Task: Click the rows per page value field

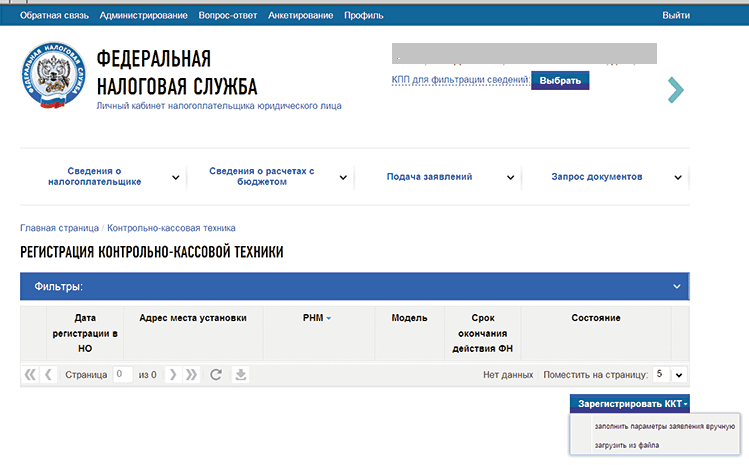Action: 662,375
